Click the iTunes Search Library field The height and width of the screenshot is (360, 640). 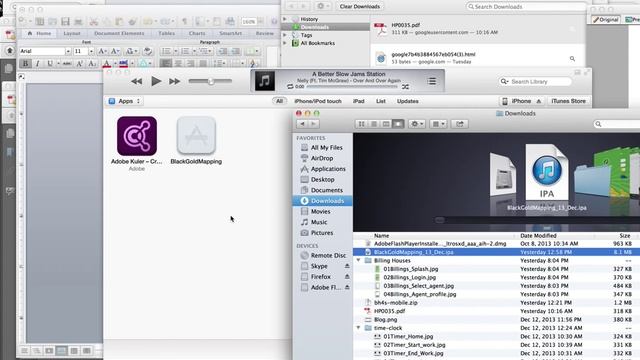coord(535,82)
